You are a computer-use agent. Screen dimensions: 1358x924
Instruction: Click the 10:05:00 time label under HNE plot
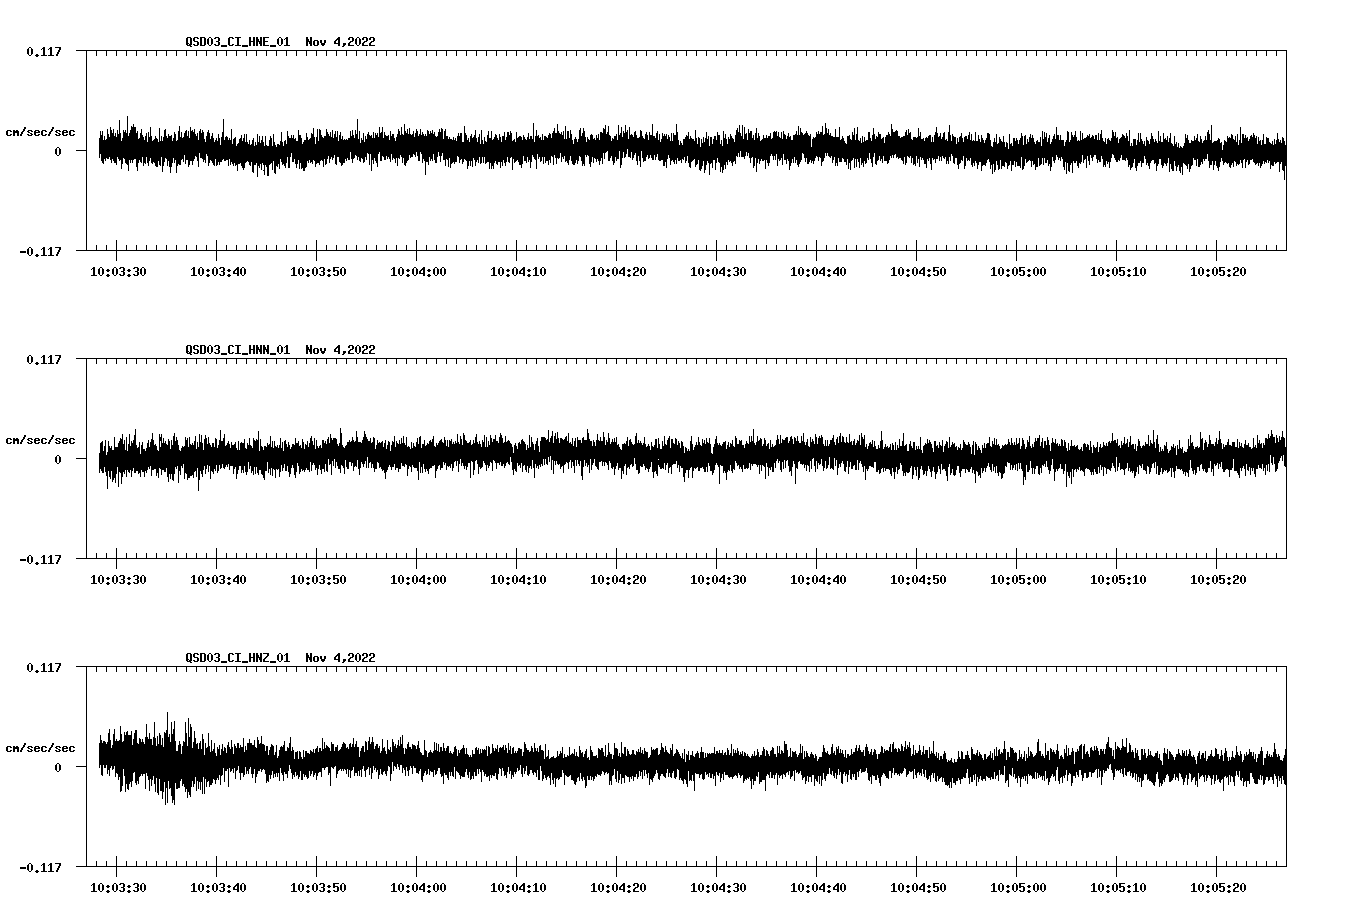1018,272
